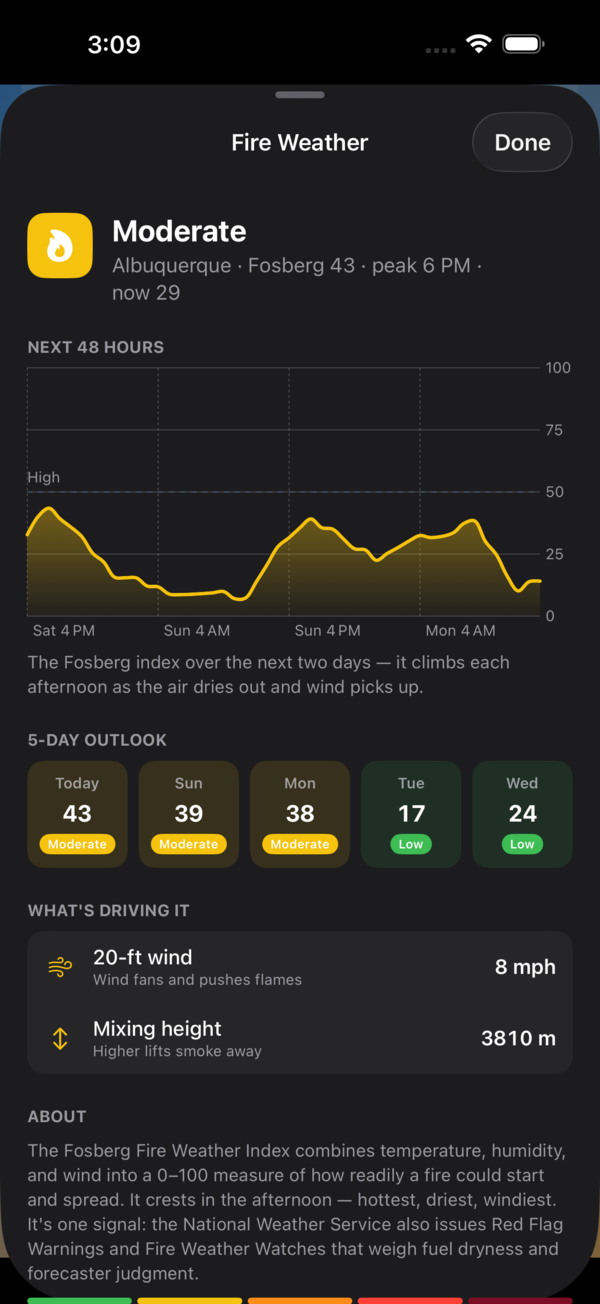Tap the 8 mph wind value
600x1304 pixels.
[x=525, y=967]
